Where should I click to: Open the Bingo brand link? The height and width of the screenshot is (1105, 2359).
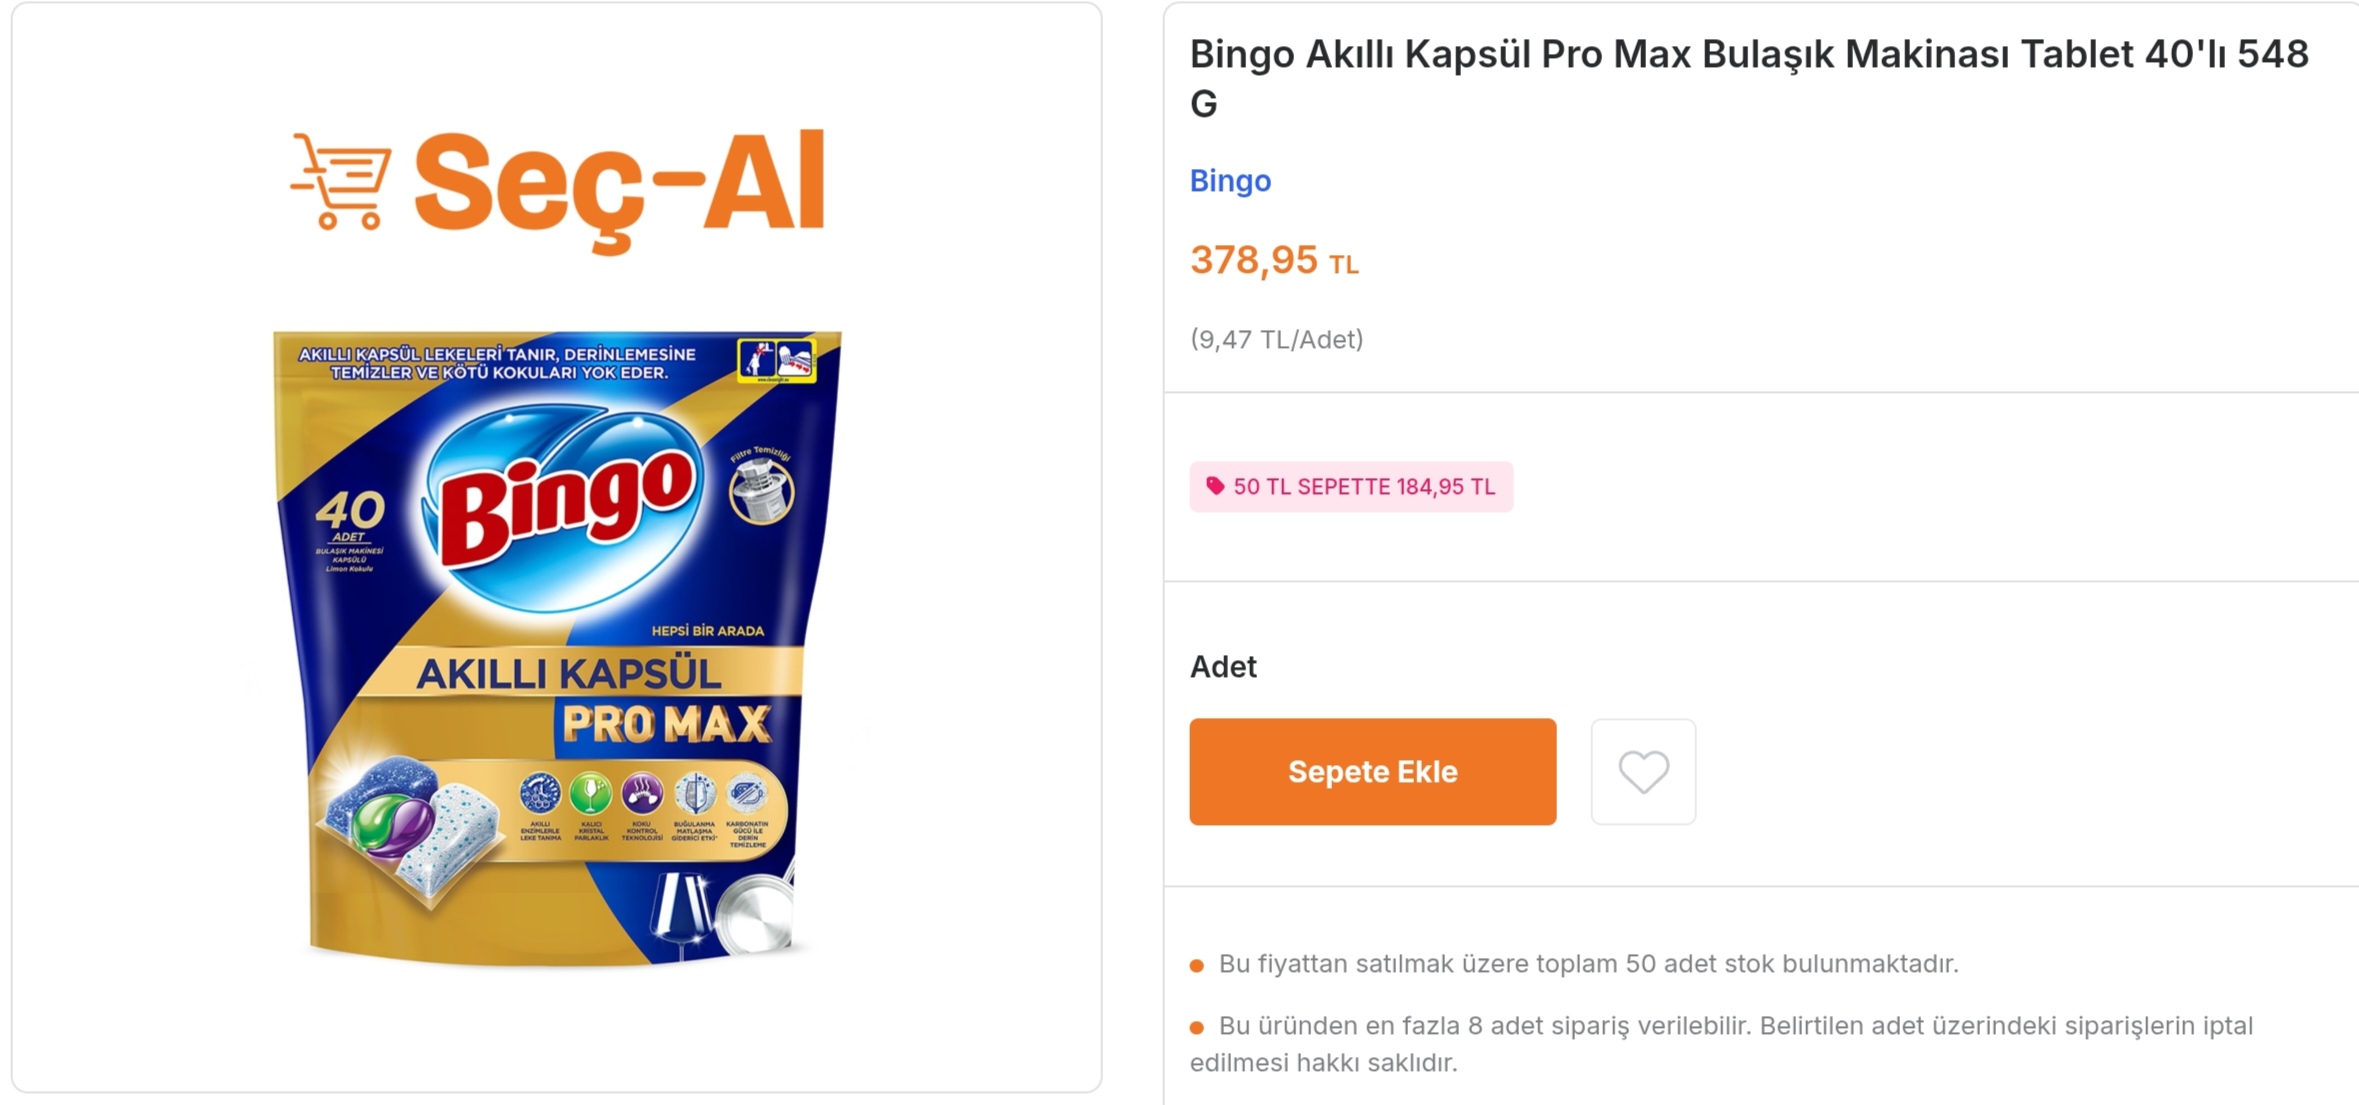pyautogui.click(x=1230, y=181)
